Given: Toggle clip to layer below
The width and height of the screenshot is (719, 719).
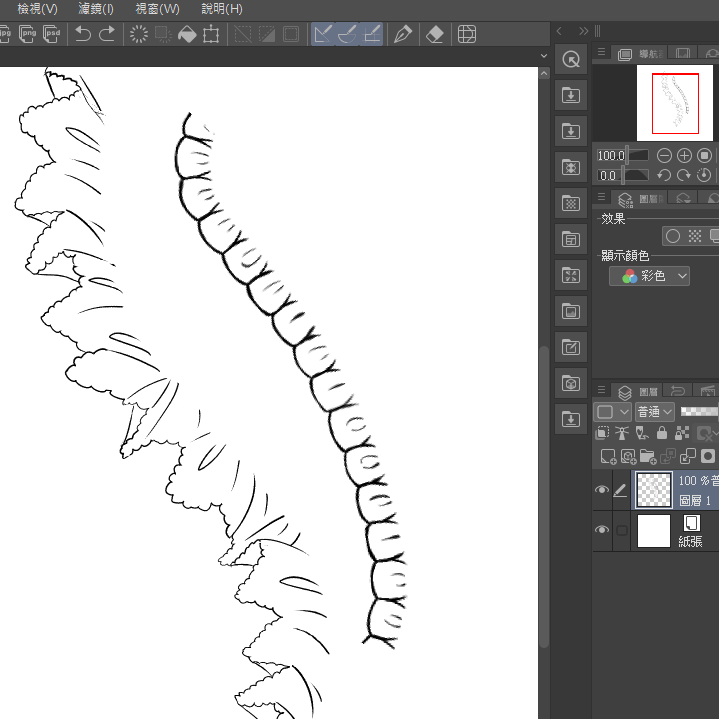Looking at the screenshot, I should [x=602, y=433].
